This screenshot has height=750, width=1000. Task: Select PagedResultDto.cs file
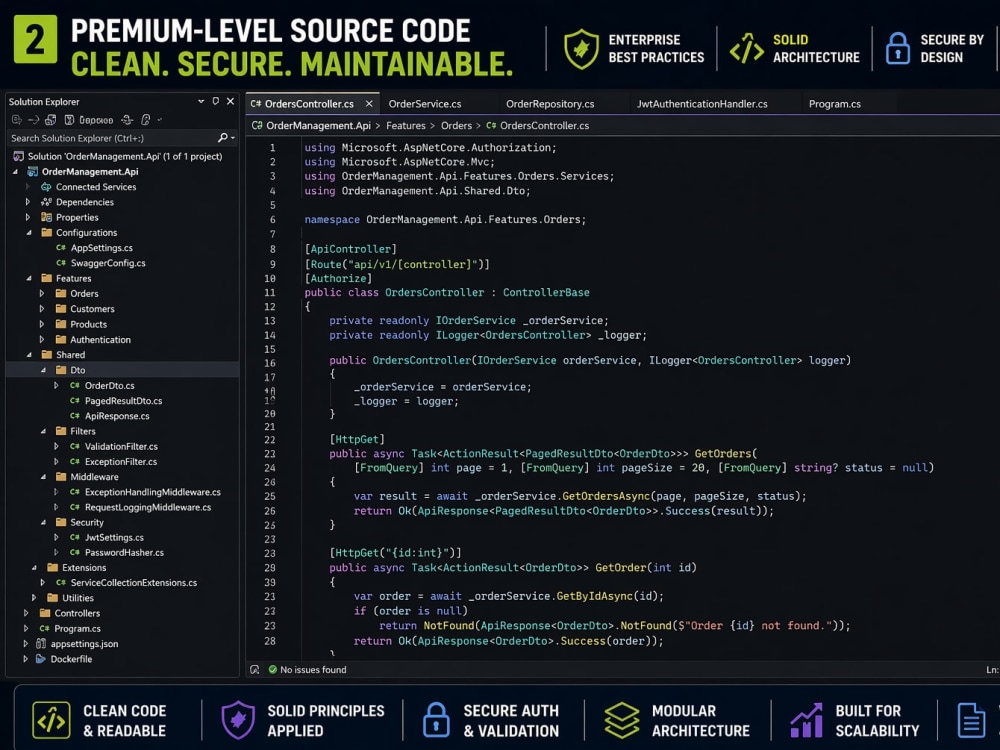(x=122, y=401)
